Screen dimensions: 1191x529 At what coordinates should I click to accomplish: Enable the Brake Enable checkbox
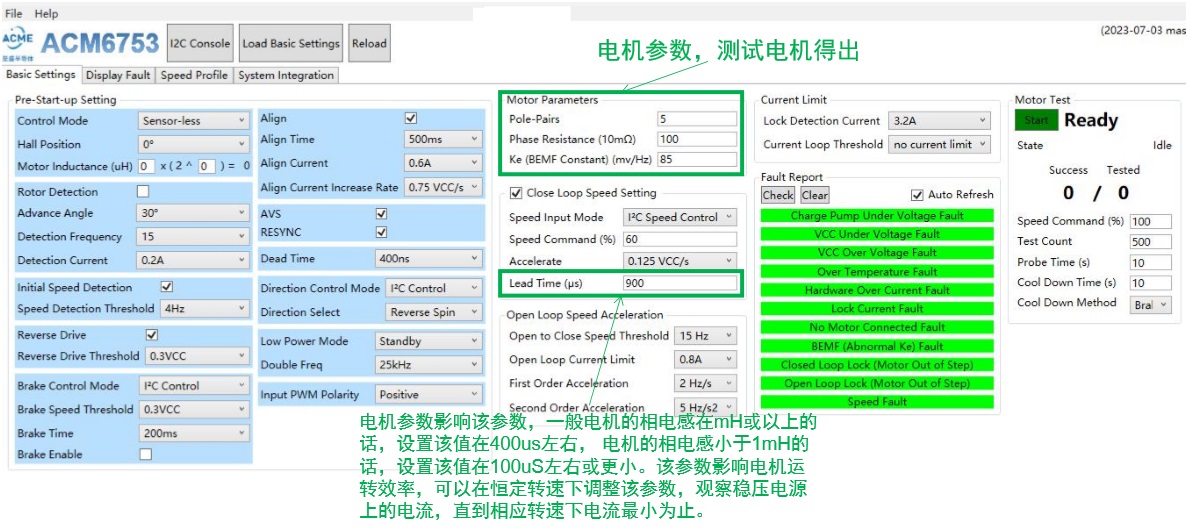point(145,454)
